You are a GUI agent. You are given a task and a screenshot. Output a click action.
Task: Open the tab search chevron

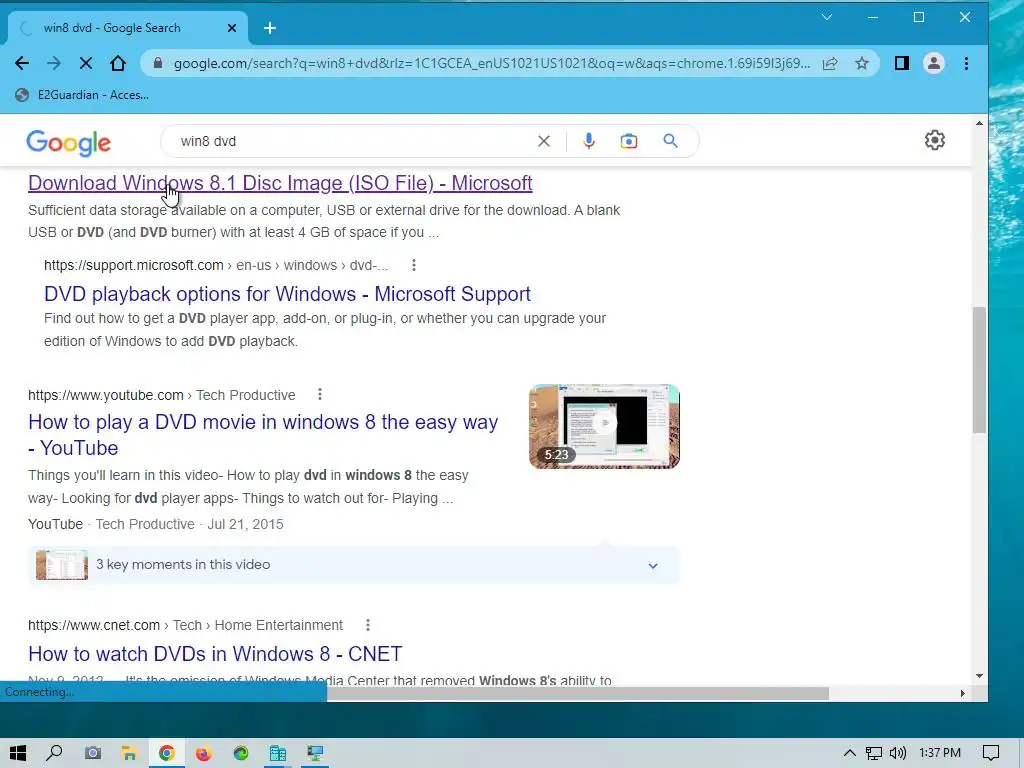tap(827, 17)
